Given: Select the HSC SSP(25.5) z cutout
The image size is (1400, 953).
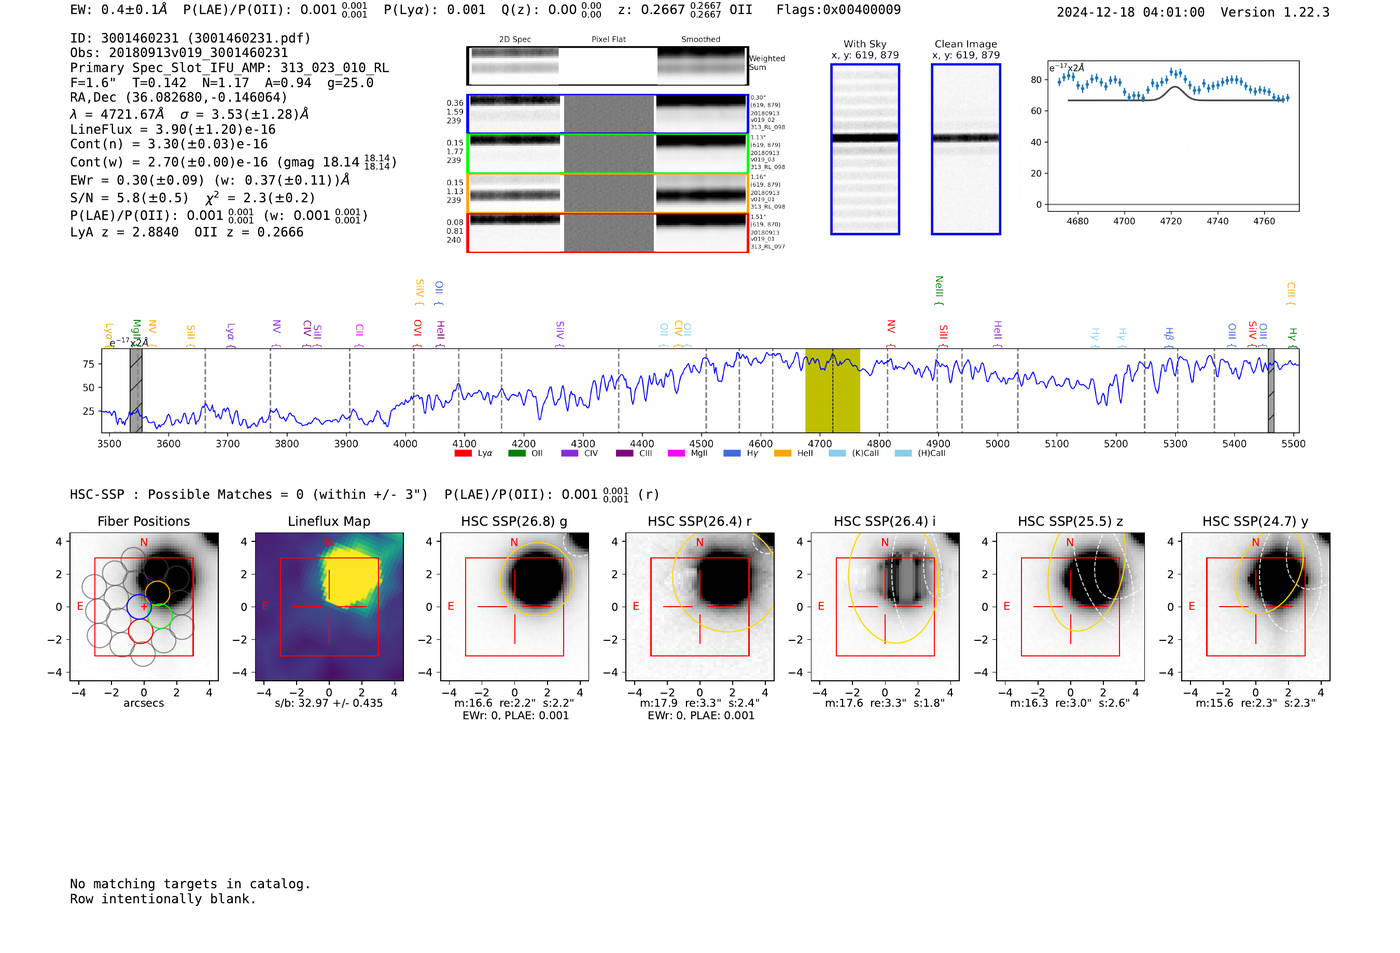Looking at the screenshot, I should click(1070, 606).
